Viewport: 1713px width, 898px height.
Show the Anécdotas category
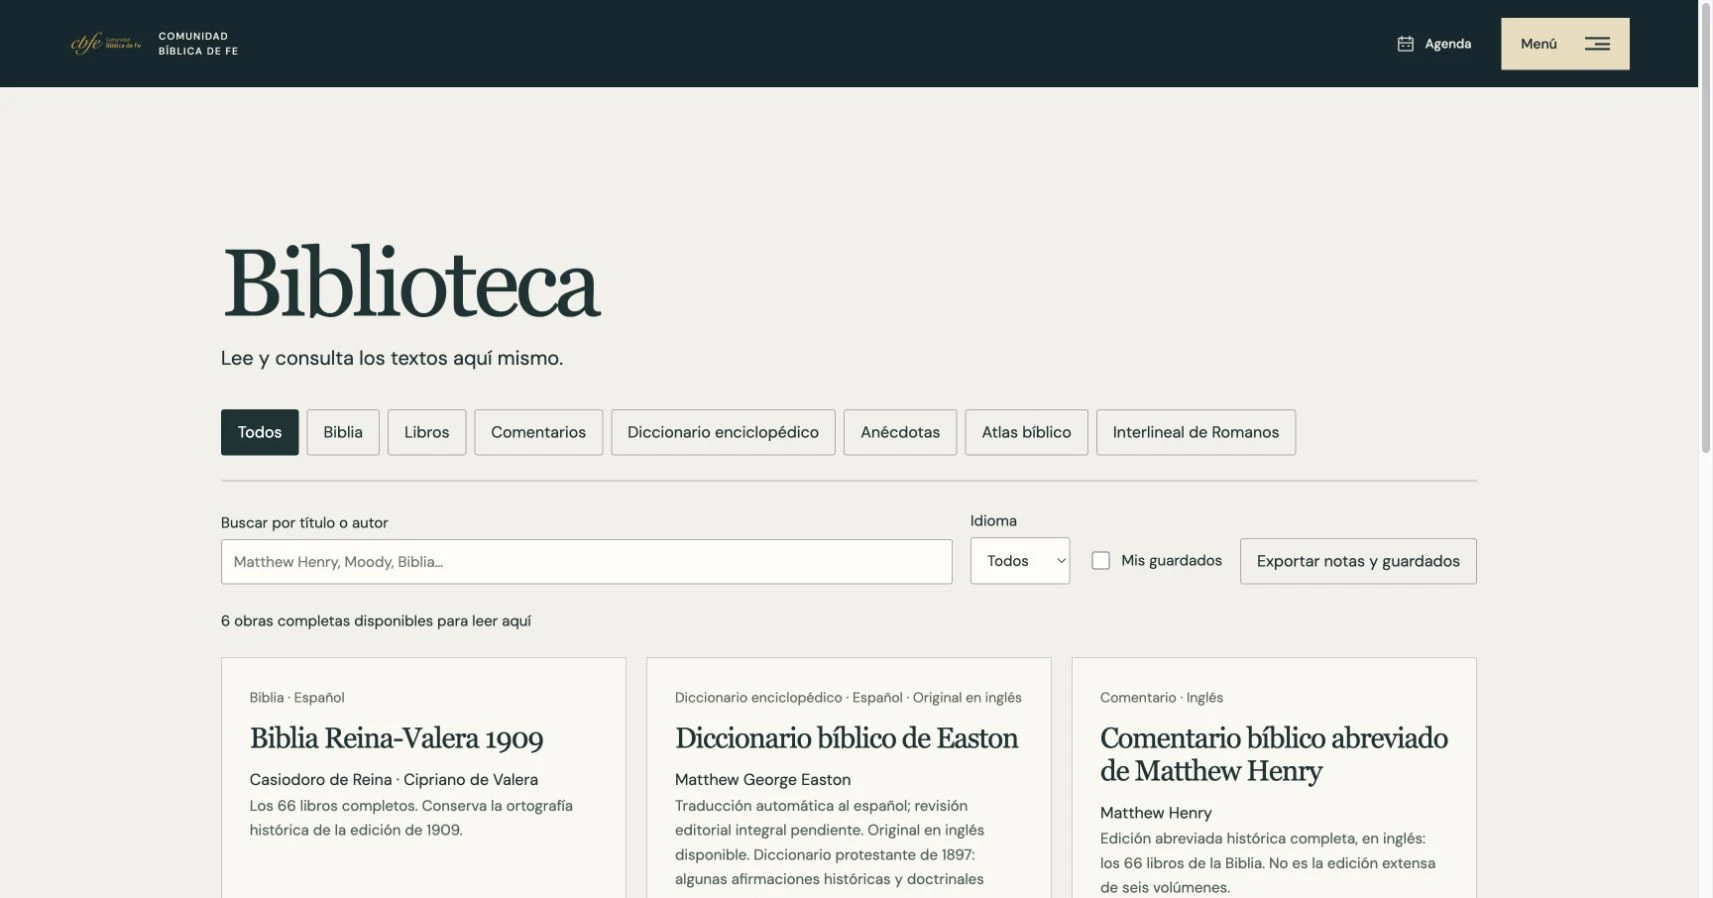(900, 432)
